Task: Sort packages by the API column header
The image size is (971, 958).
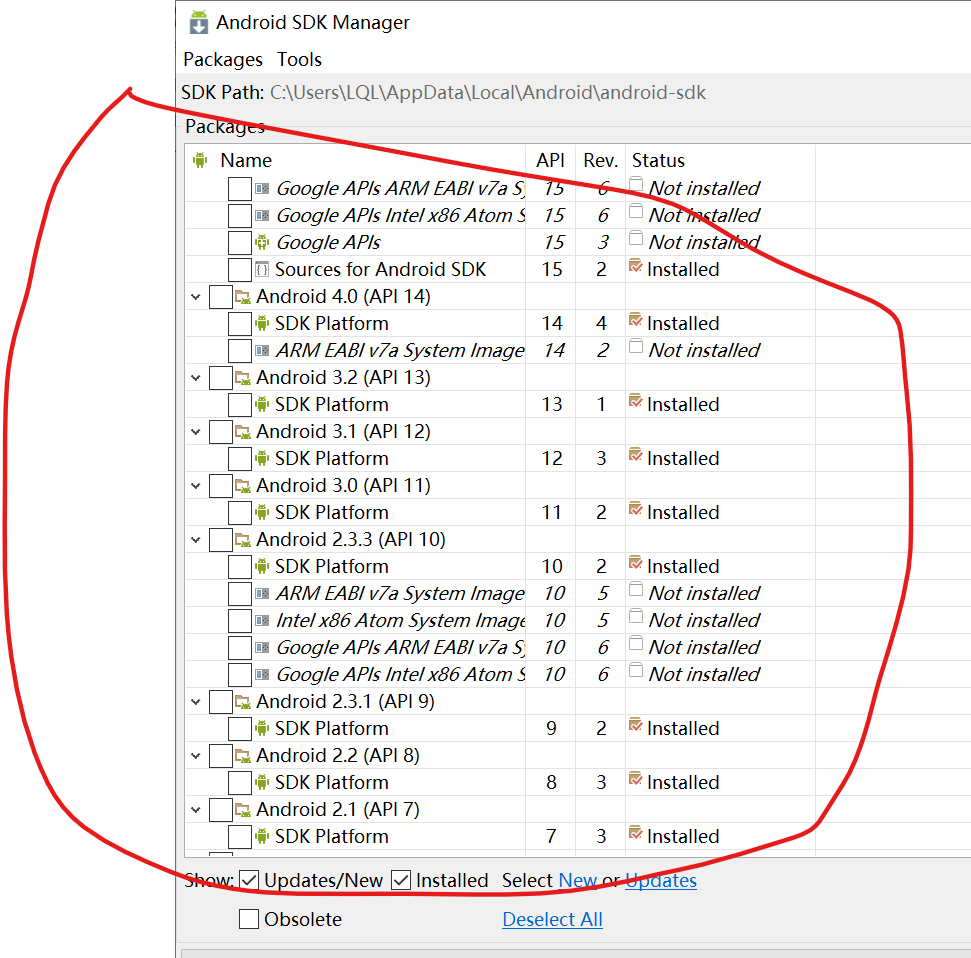Action: tap(550, 160)
